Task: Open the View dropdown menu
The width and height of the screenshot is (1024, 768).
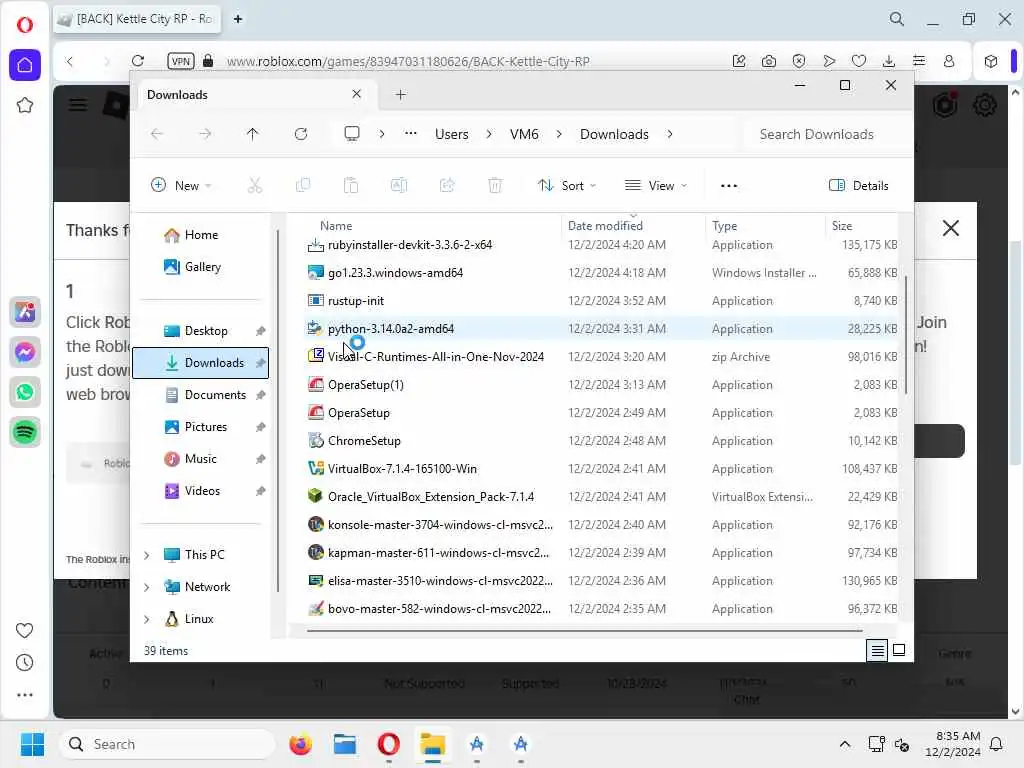Action: (656, 185)
